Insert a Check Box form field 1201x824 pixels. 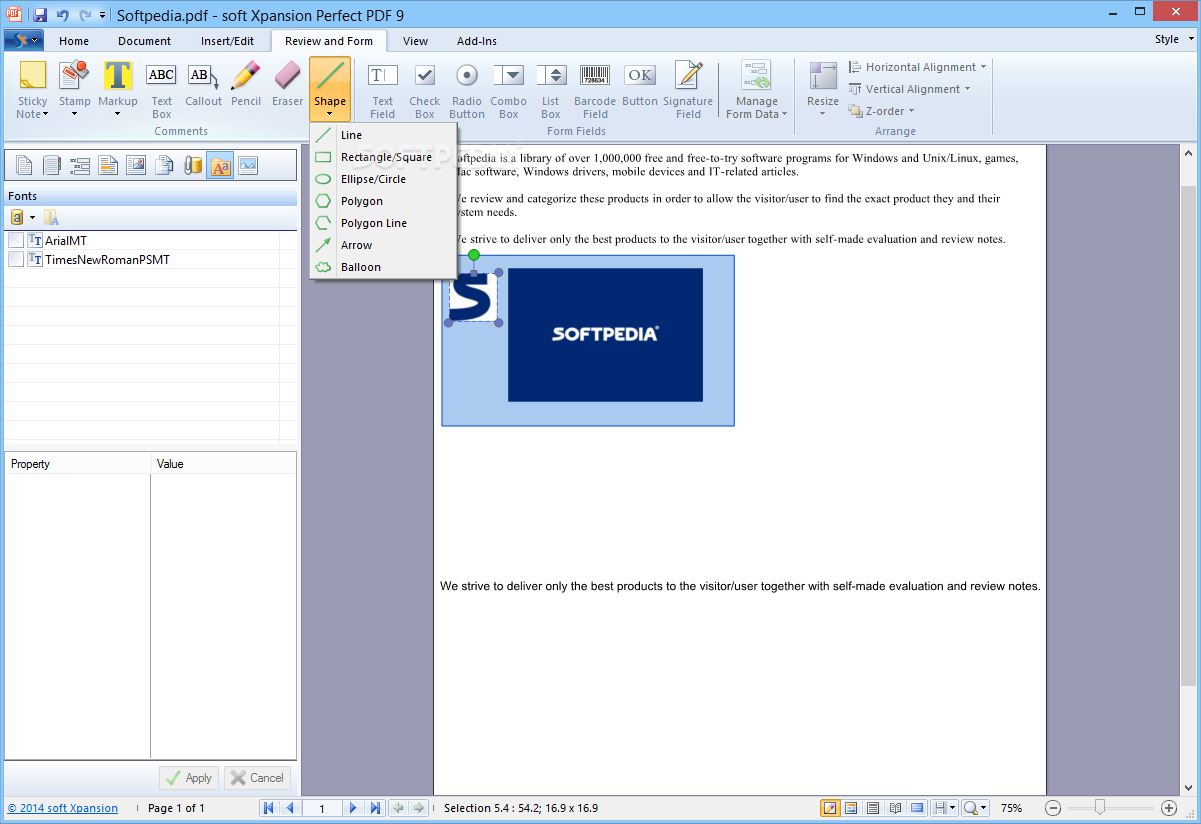click(x=424, y=89)
